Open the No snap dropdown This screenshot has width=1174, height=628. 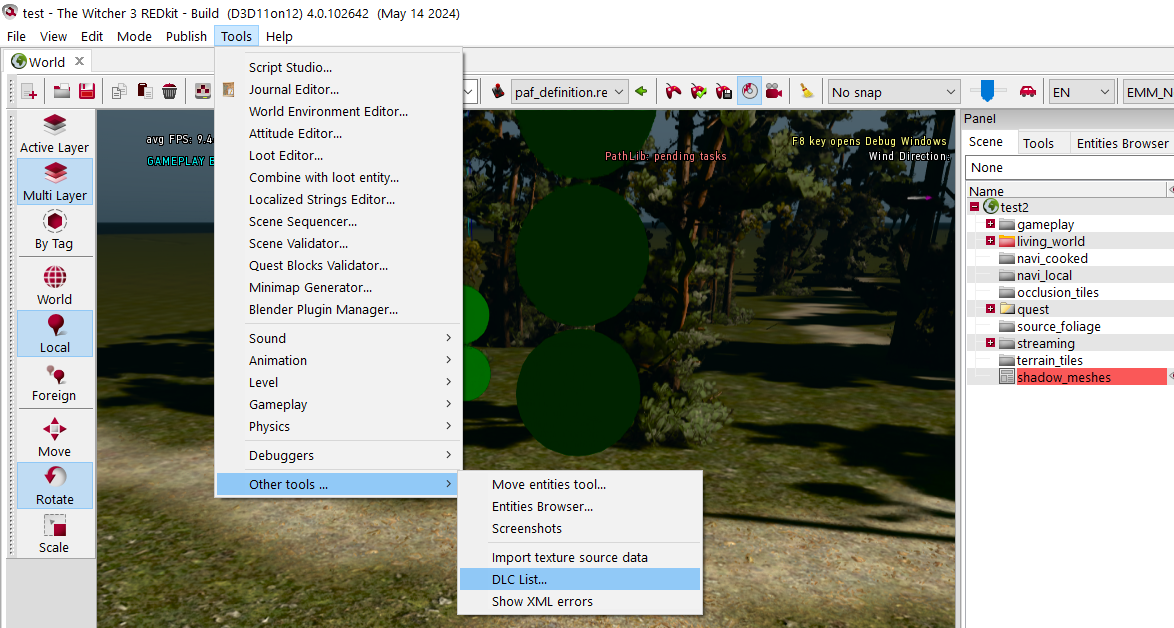point(894,92)
